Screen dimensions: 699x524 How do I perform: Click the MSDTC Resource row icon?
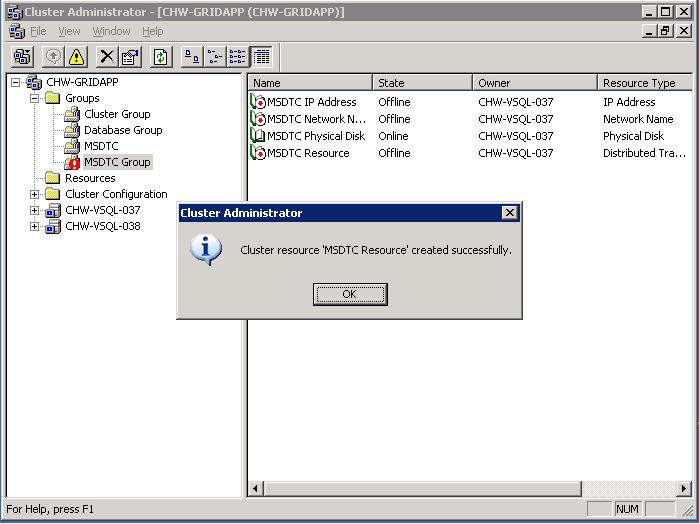[x=258, y=153]
